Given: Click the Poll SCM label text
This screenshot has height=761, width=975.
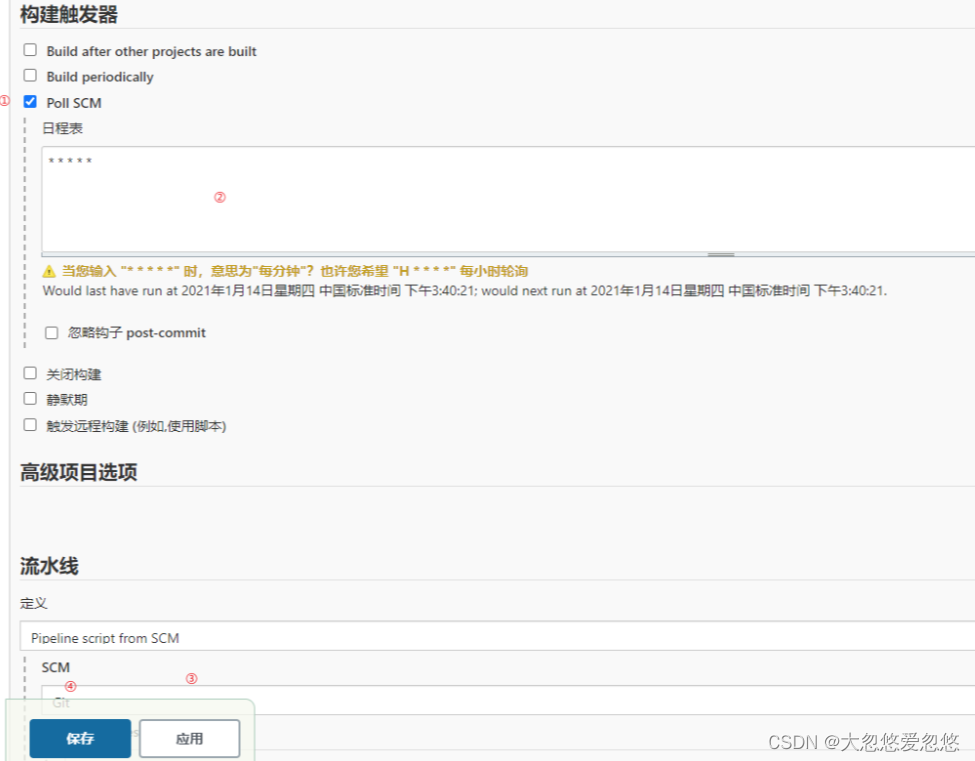Looking at the screenshot, I should point(74,103).
